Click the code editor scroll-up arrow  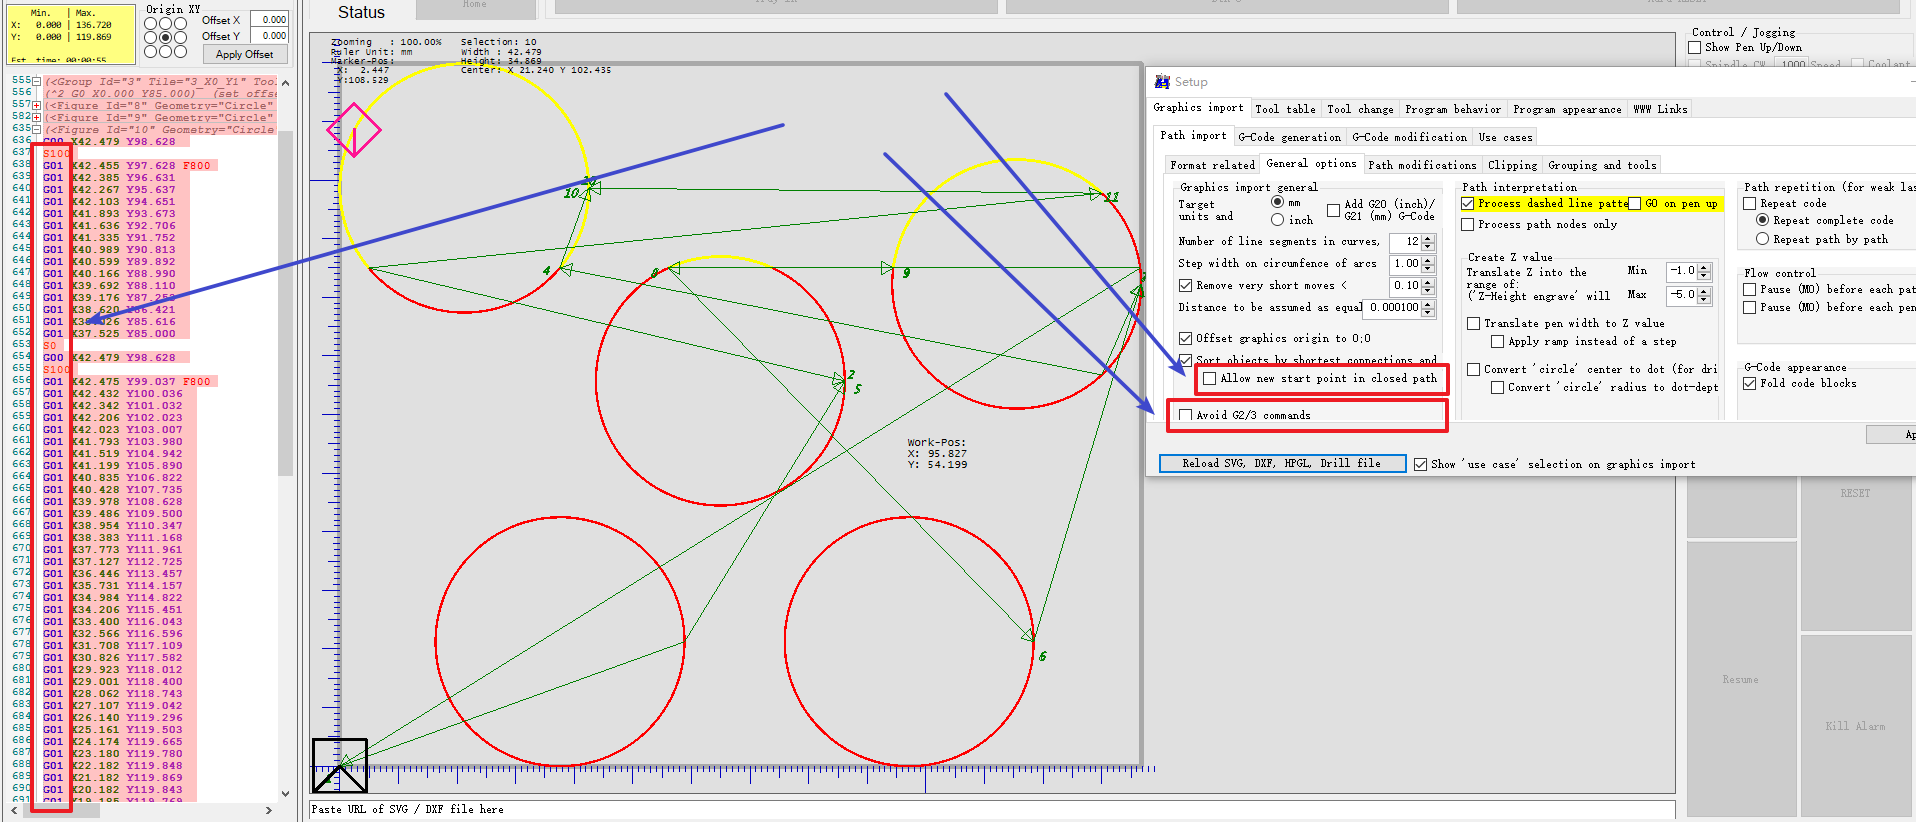[285, 83]
